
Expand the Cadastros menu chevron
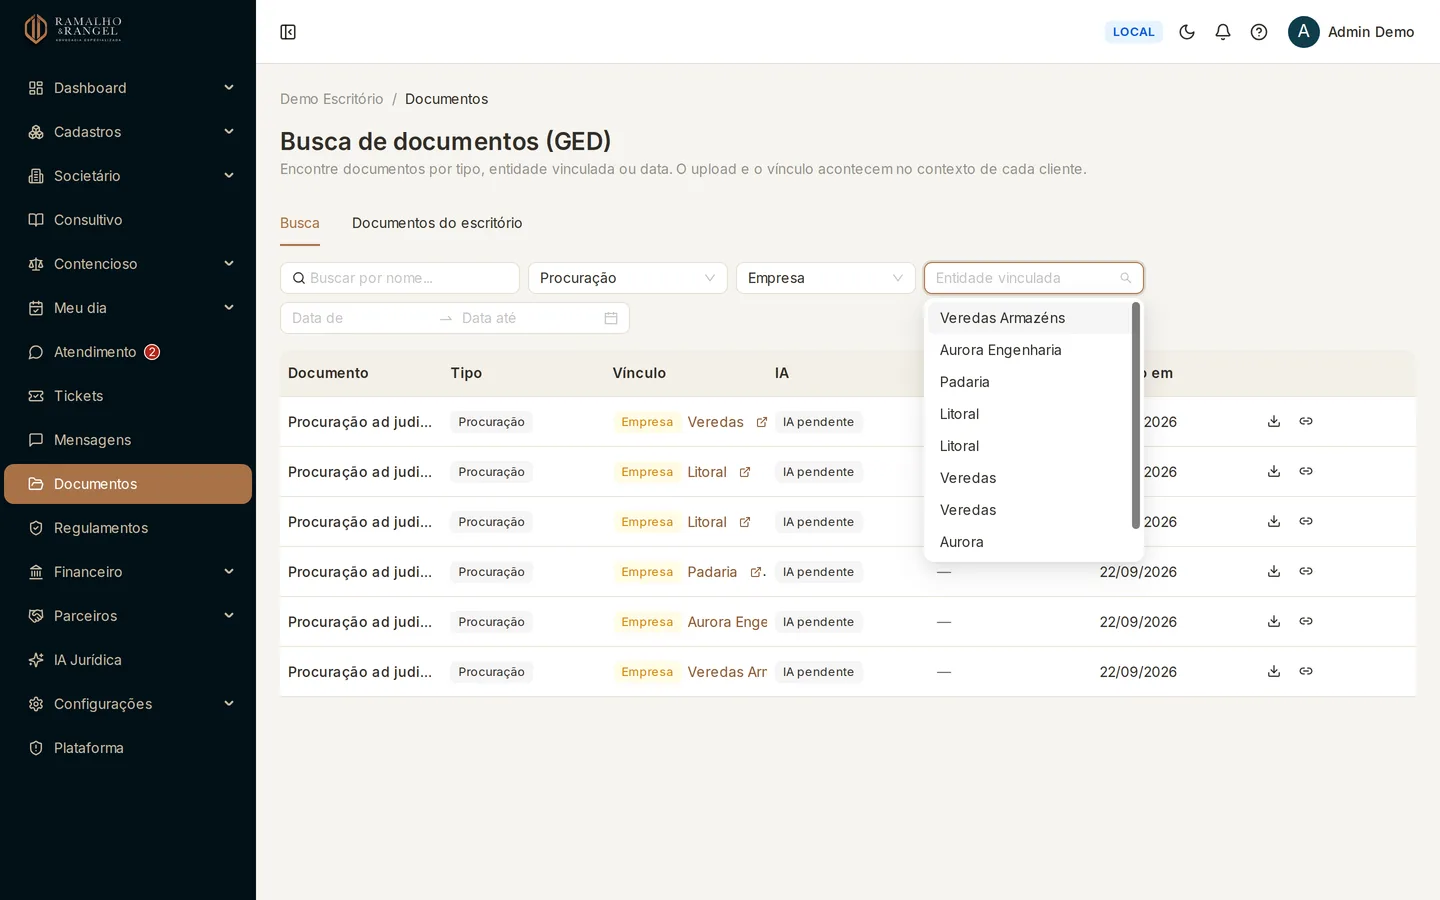[x=229, y=132]
